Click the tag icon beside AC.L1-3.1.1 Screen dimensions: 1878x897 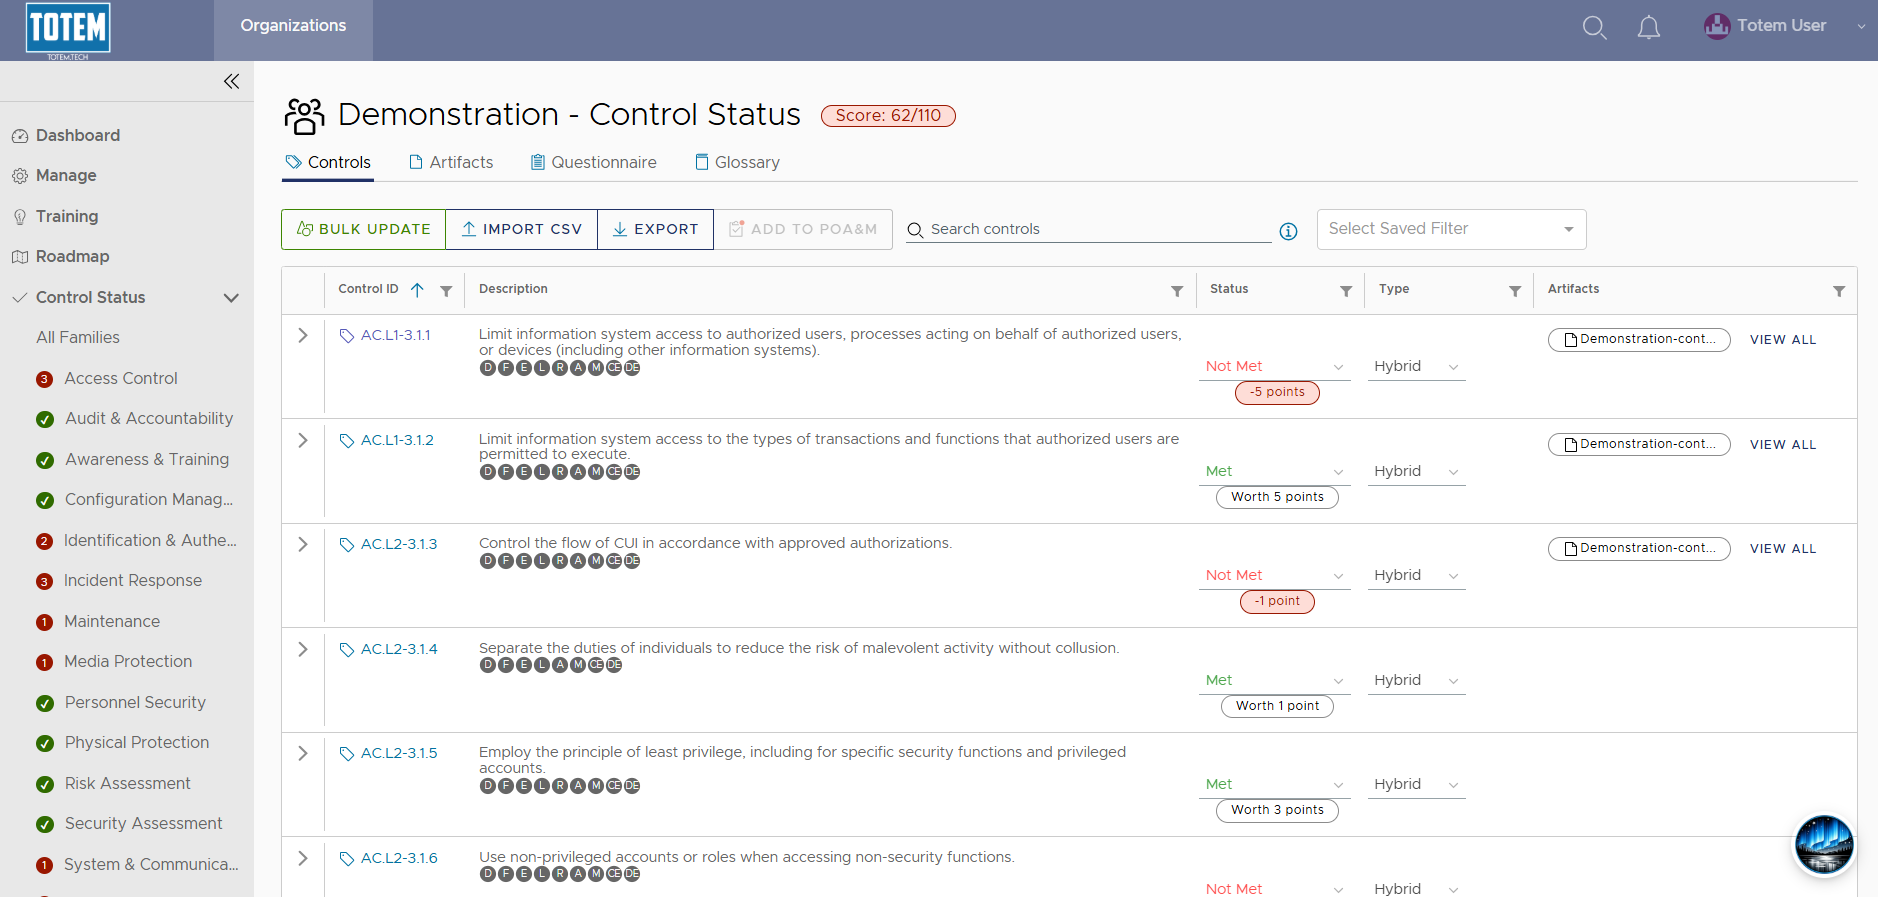coord(347,336)
